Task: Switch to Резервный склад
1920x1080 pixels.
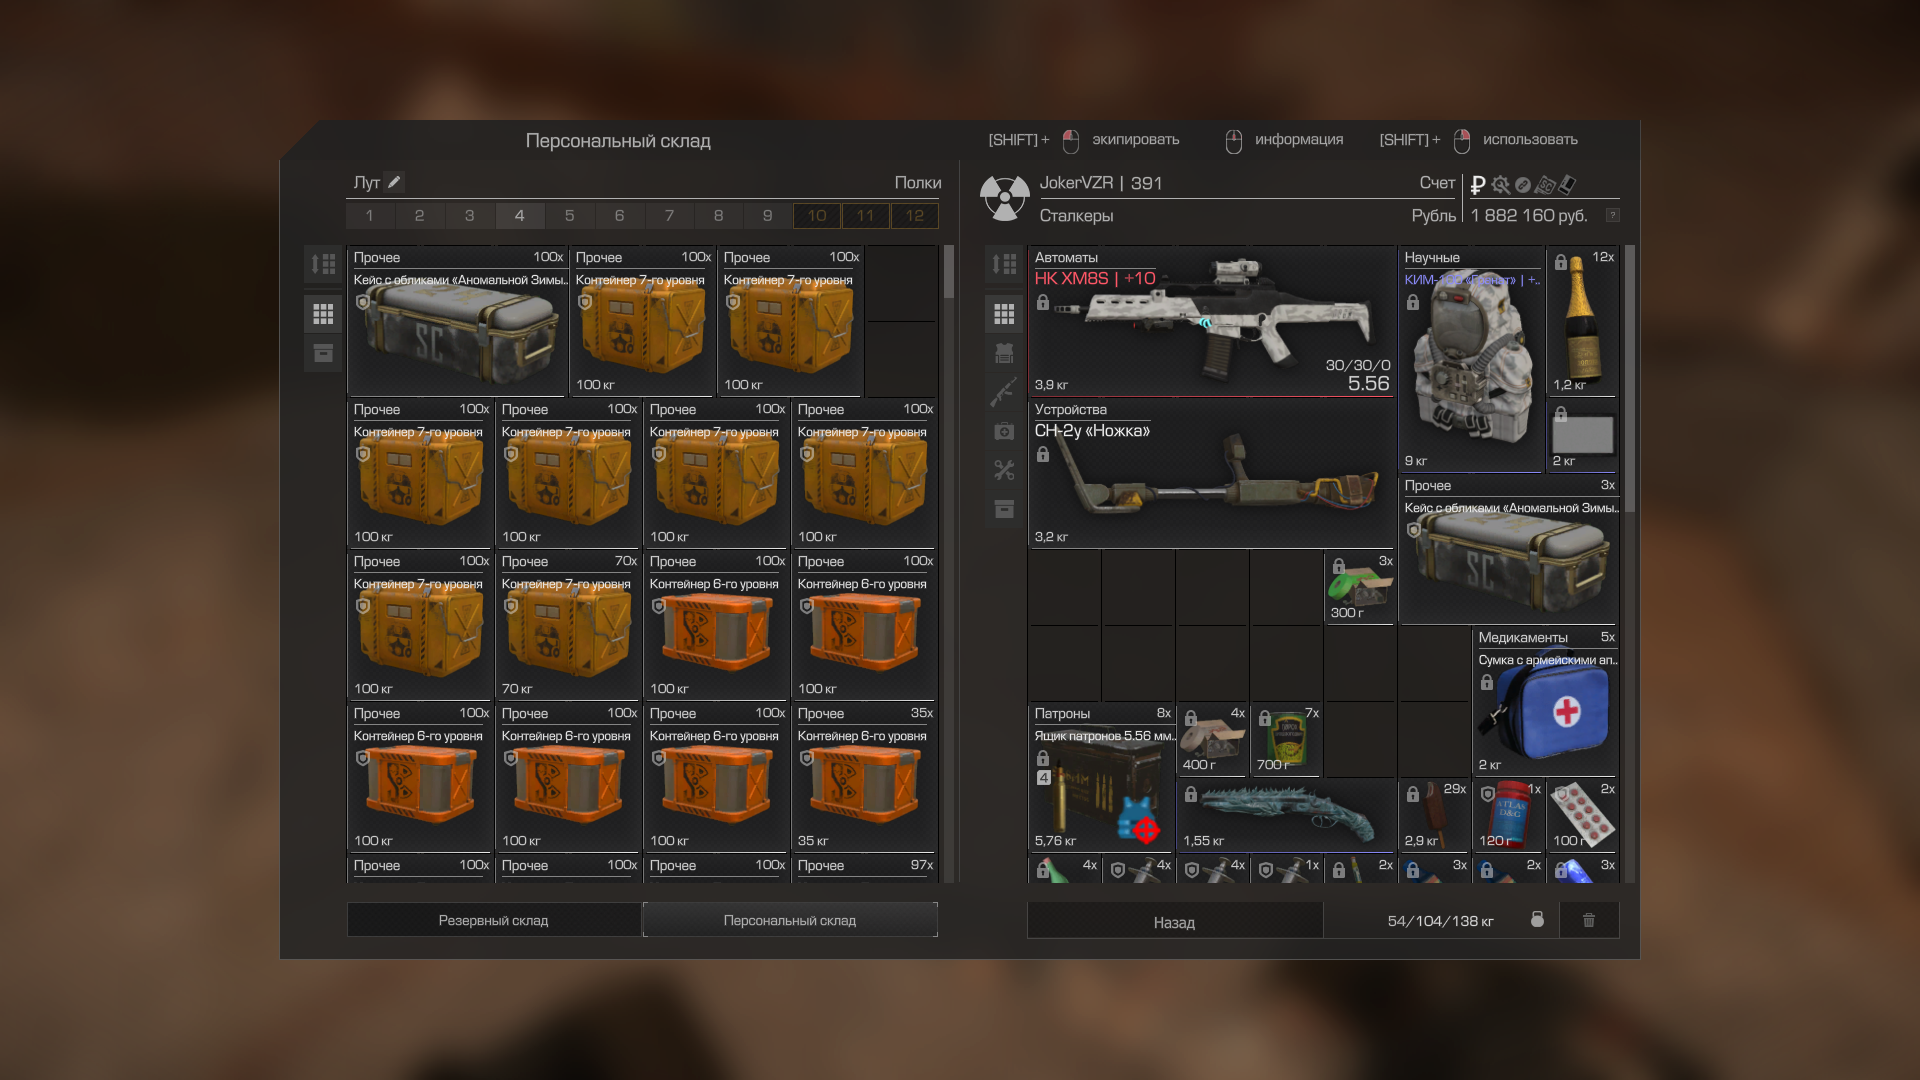Action: pyautogui.click(x=494, y=920)
